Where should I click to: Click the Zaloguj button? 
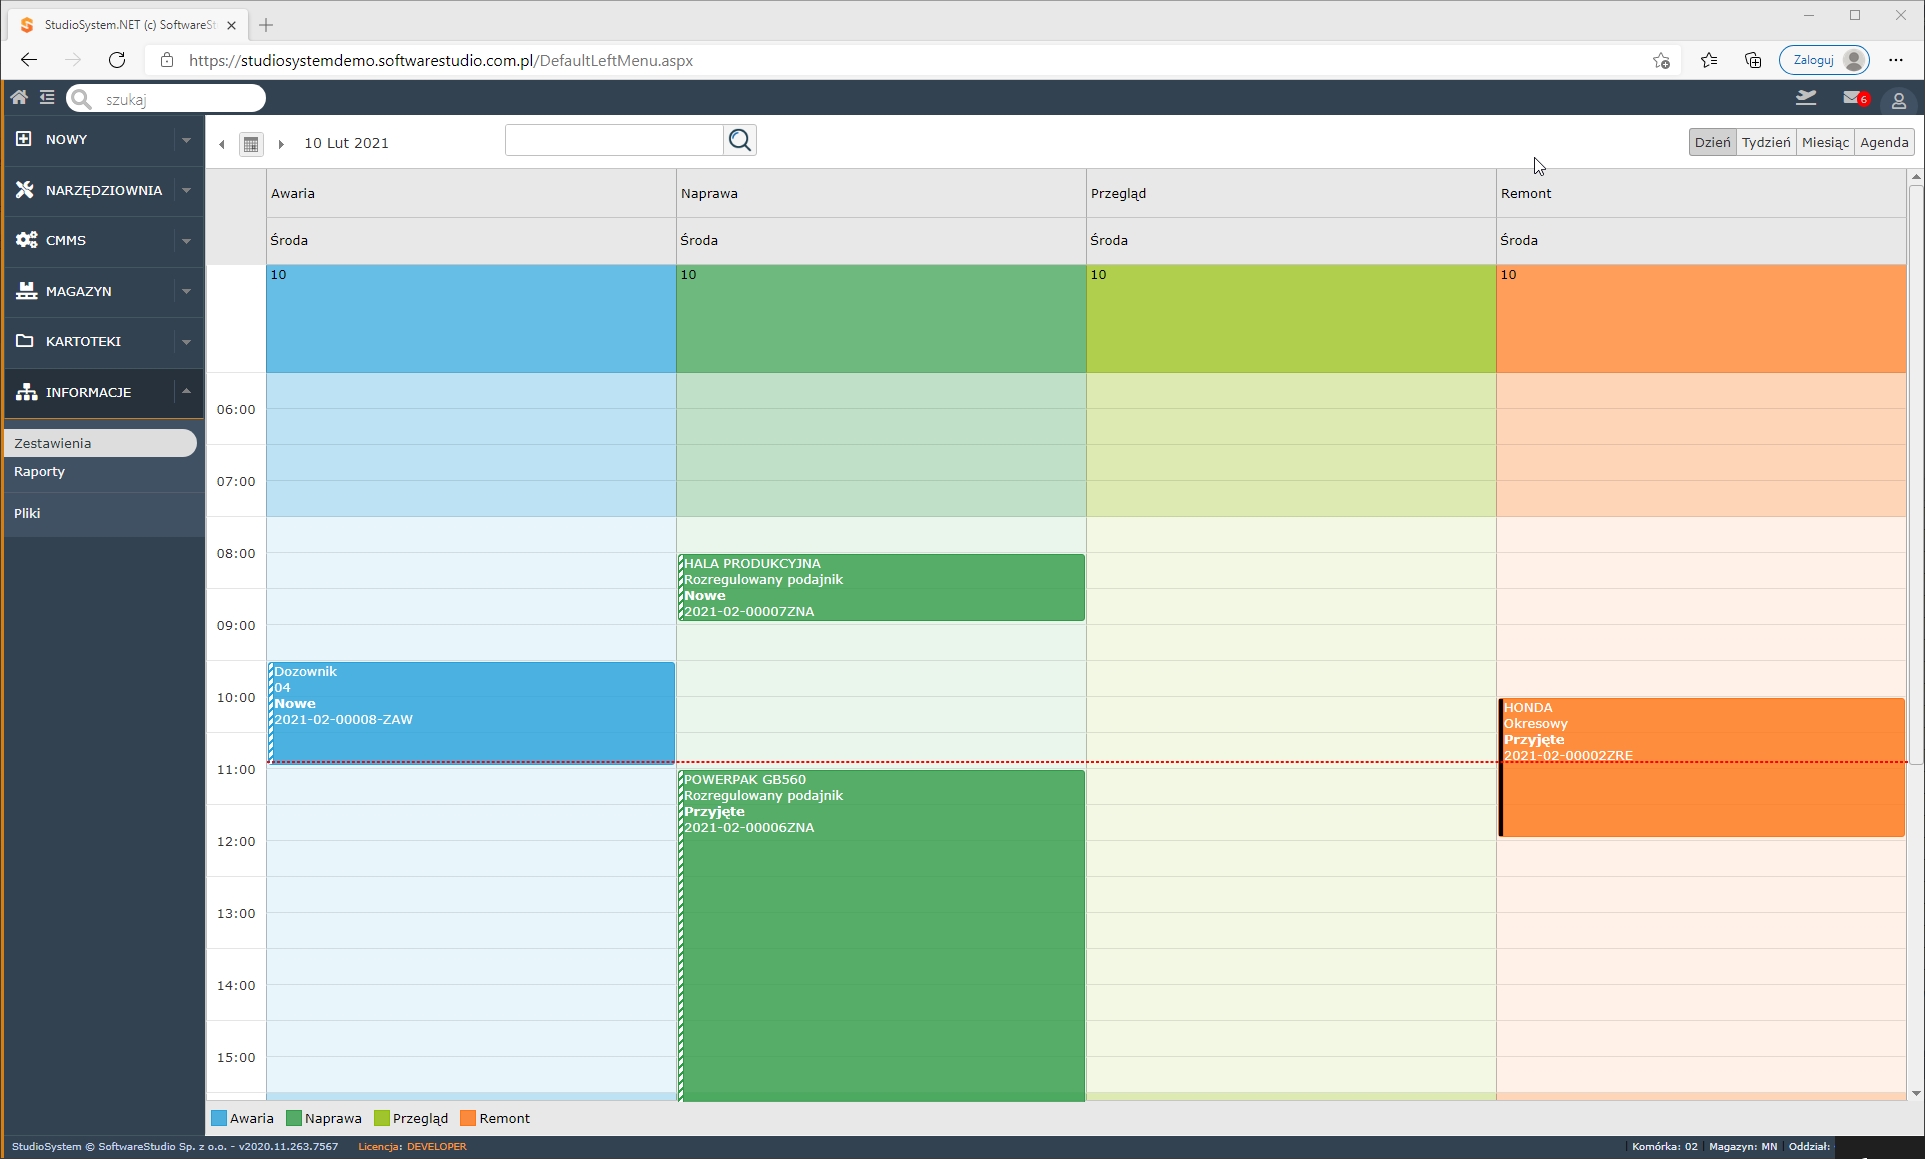[x=1824, y=60]
